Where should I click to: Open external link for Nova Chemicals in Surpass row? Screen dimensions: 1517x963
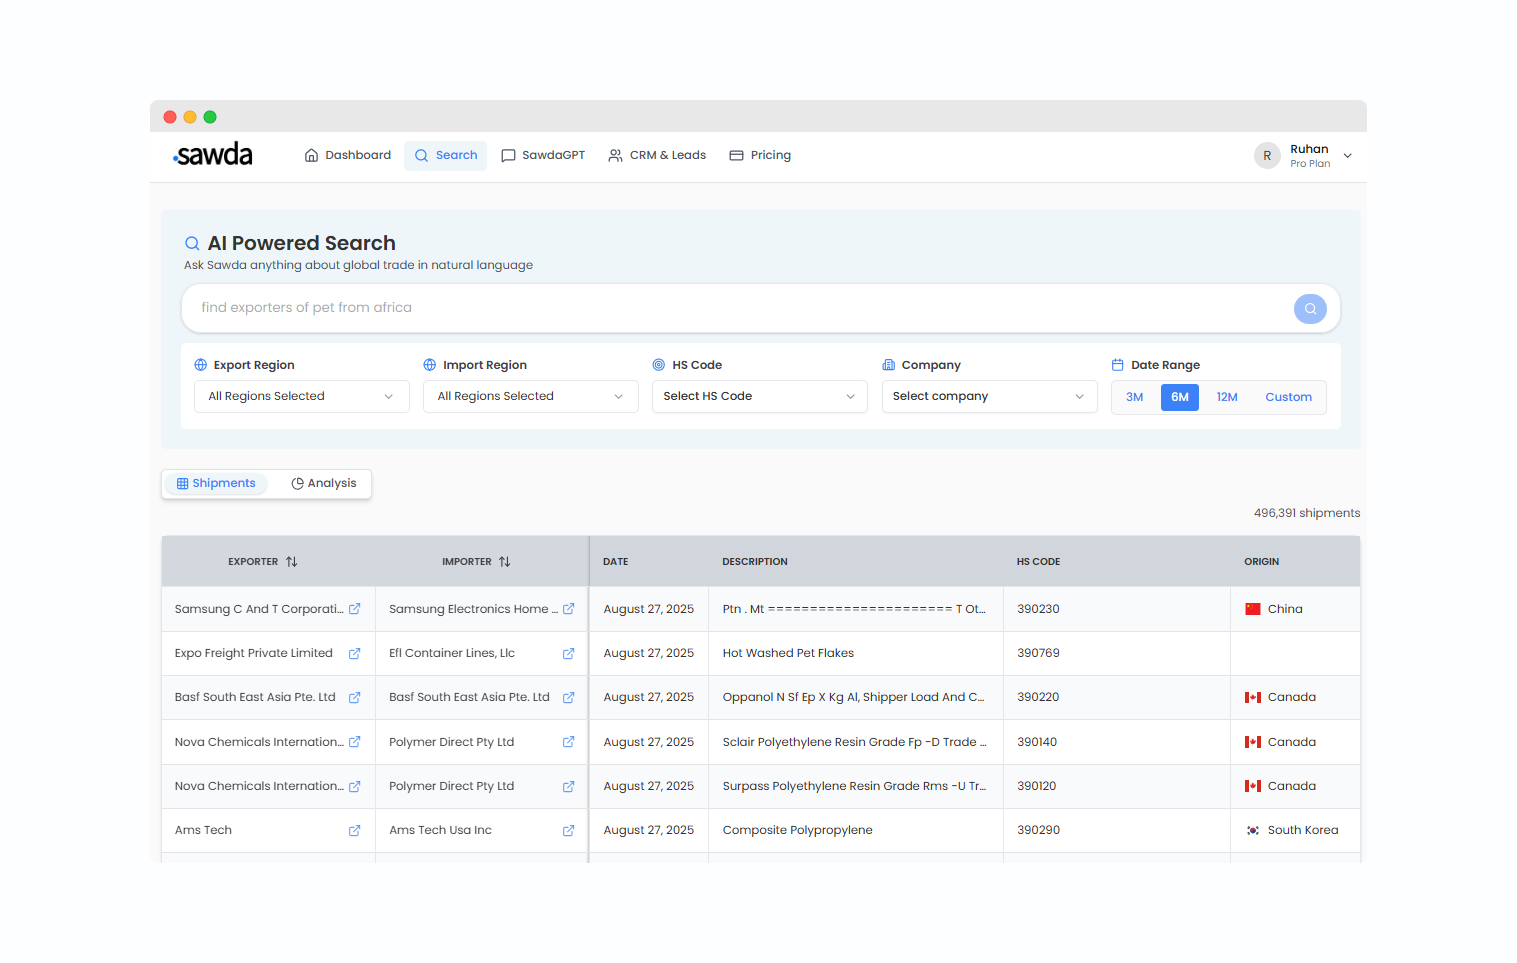354,786
